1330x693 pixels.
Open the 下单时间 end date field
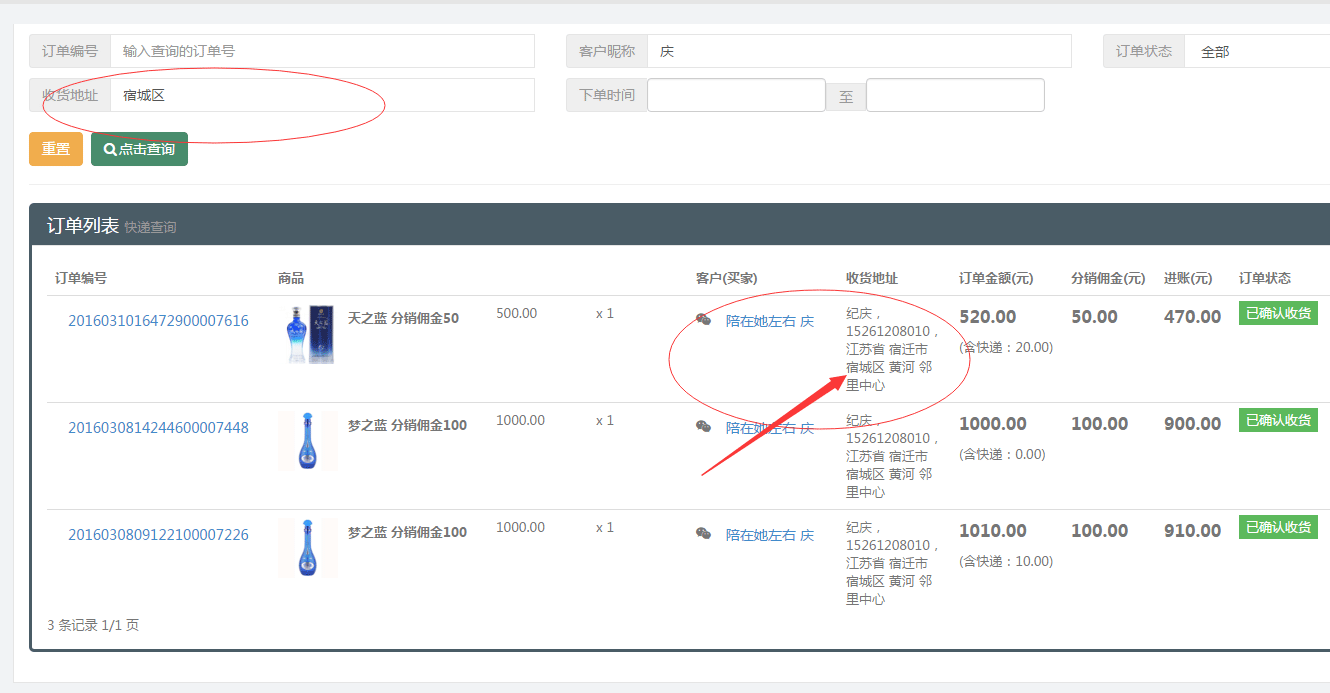coord(955,95)
